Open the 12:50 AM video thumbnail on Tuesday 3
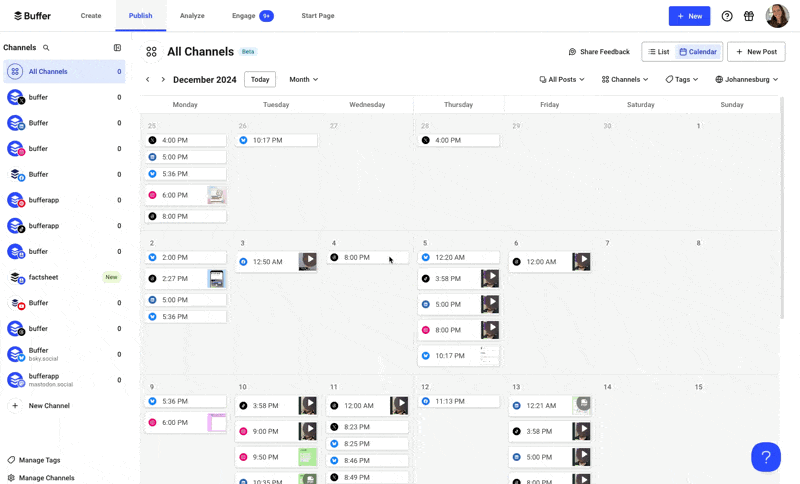The height and width of the screenshot is (484, 800). (x=308, y=262)
